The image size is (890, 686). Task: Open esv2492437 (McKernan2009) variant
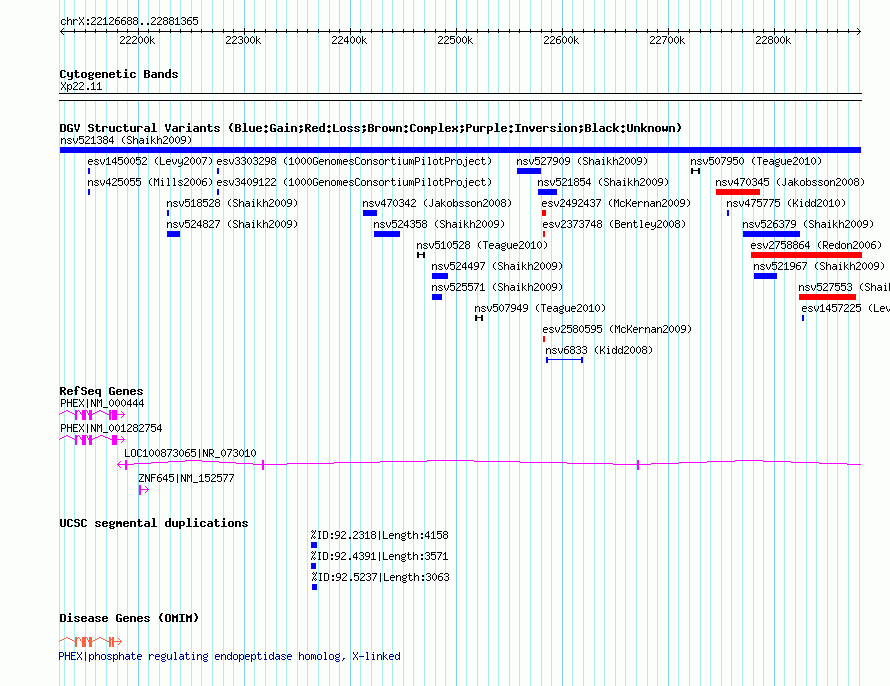pyautogui.click(x=616, y=203)
